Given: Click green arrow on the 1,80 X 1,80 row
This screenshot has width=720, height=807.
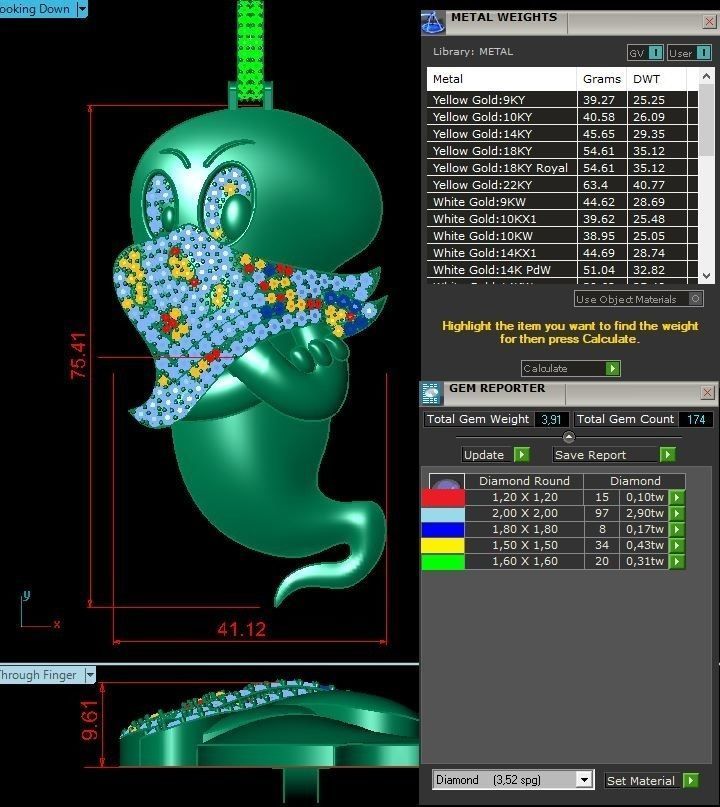Looking at the screenshot, I should [x=677, y=529].
